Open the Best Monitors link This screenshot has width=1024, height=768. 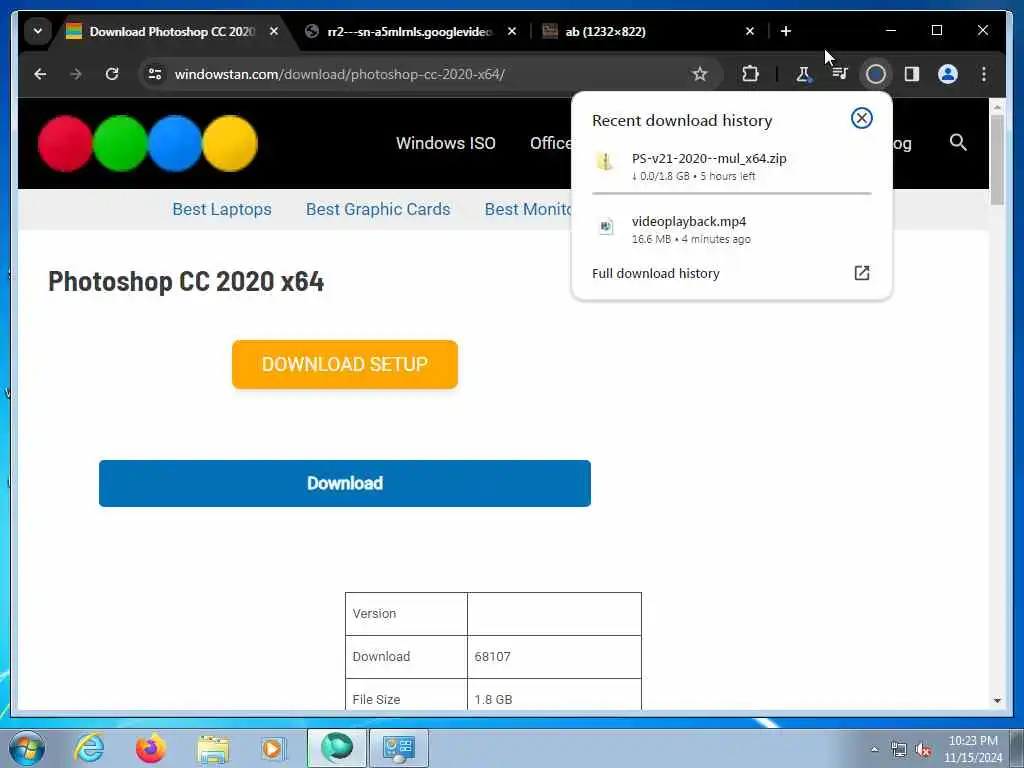[528, 209]
